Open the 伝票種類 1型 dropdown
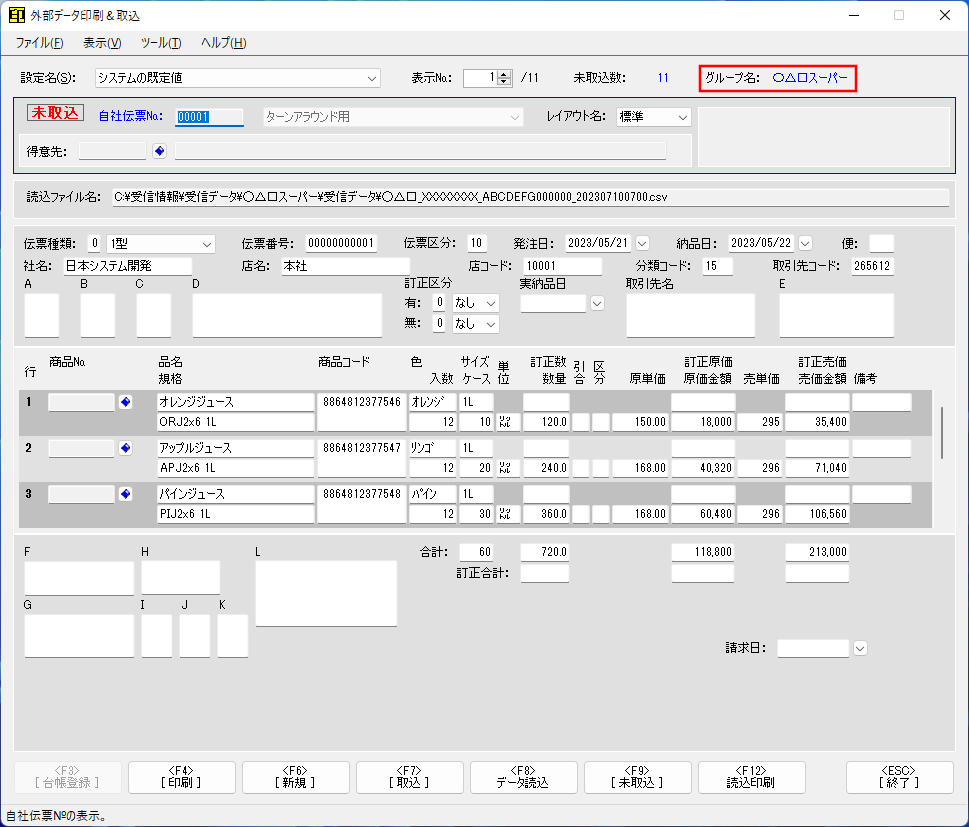969x827 pixels. pyautogui.click(x=207, y=243)
